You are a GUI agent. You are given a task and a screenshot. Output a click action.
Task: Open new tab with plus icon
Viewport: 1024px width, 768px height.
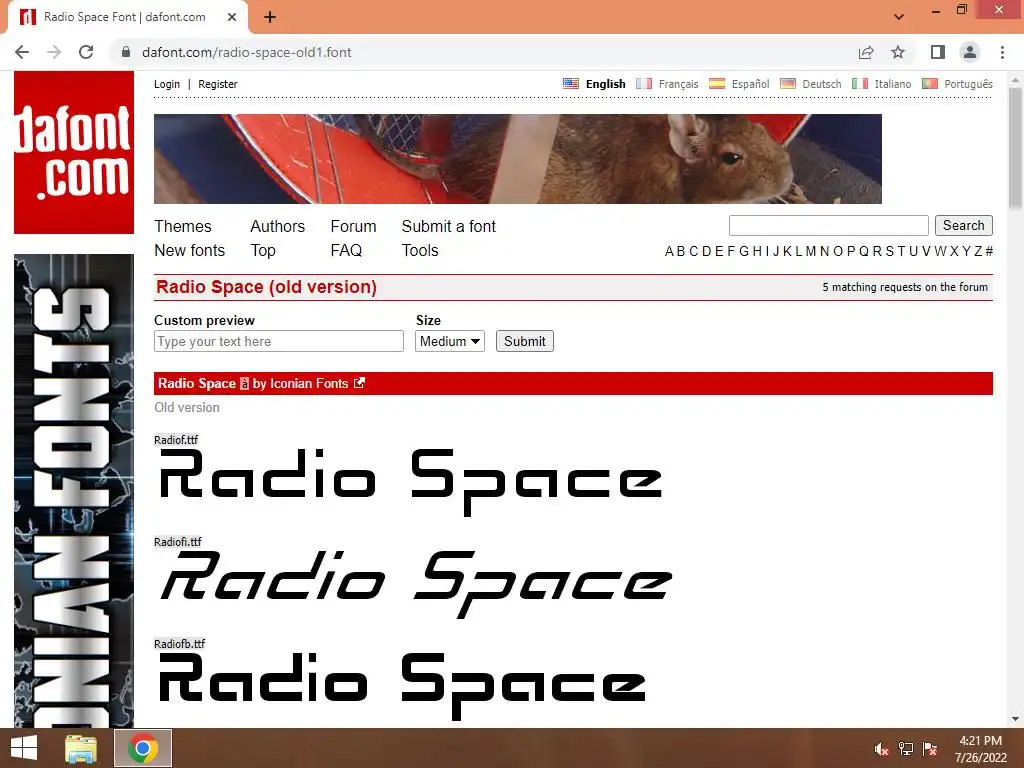click(x=270, y=17)
